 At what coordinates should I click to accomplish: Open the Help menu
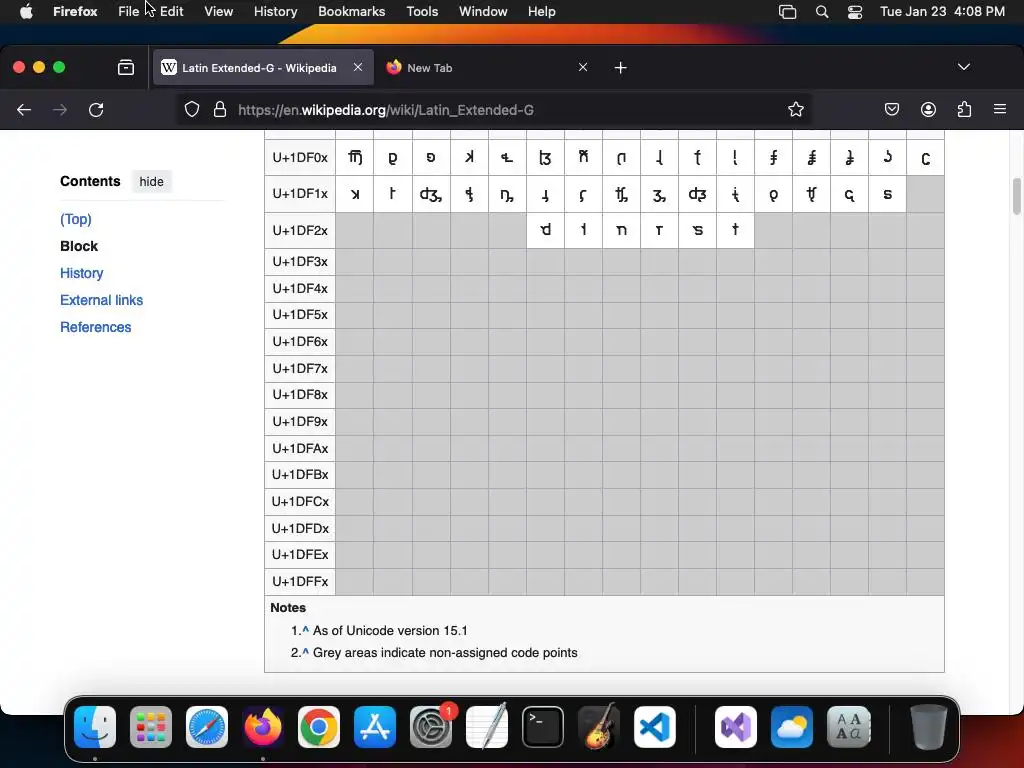click(x=541, y=12)
